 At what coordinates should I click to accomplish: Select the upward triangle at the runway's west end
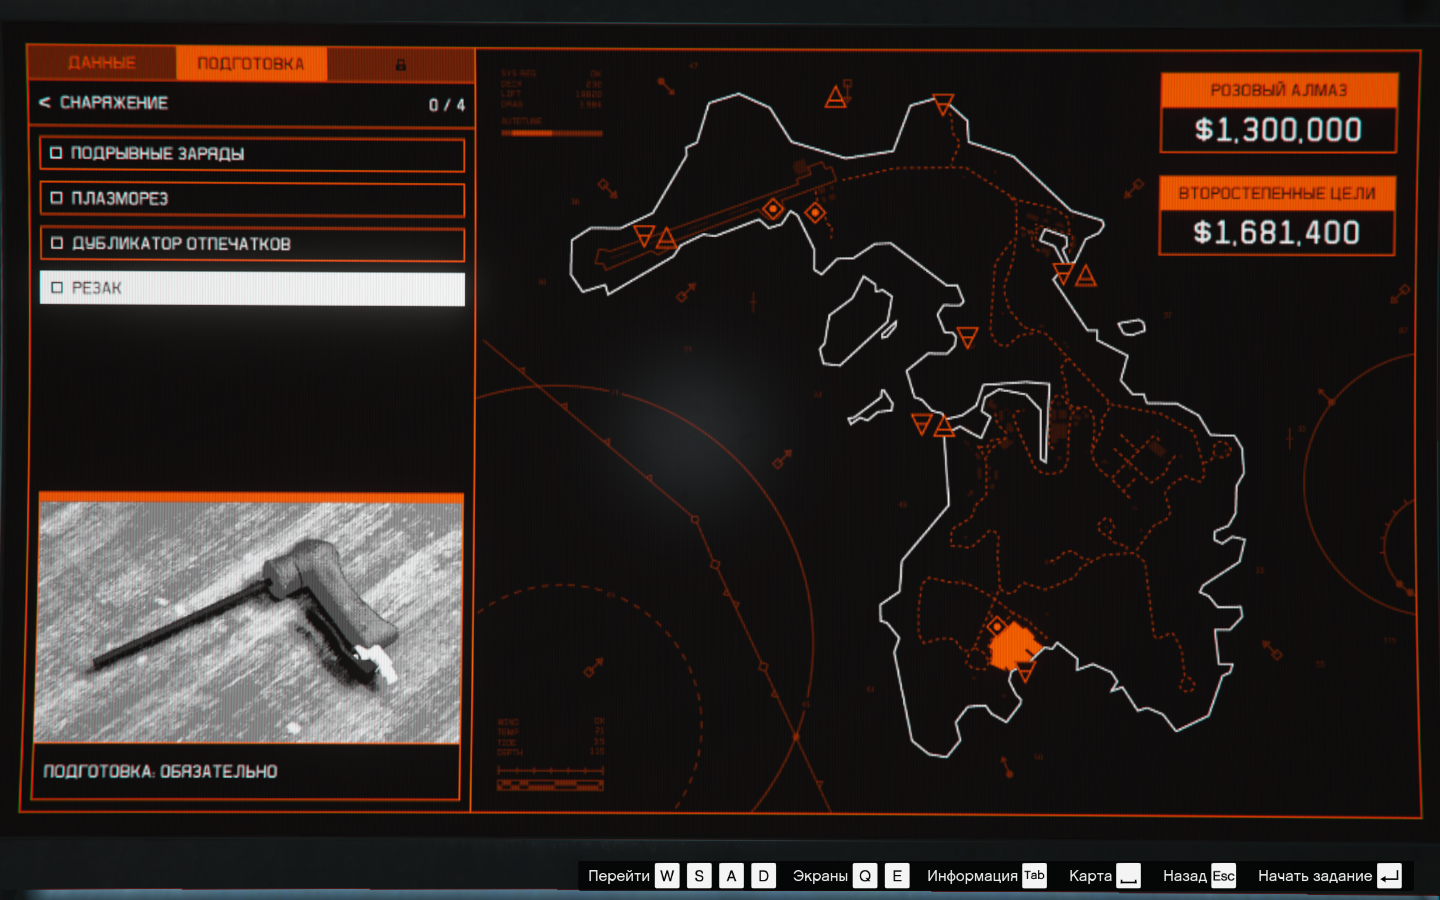(667, 238)
